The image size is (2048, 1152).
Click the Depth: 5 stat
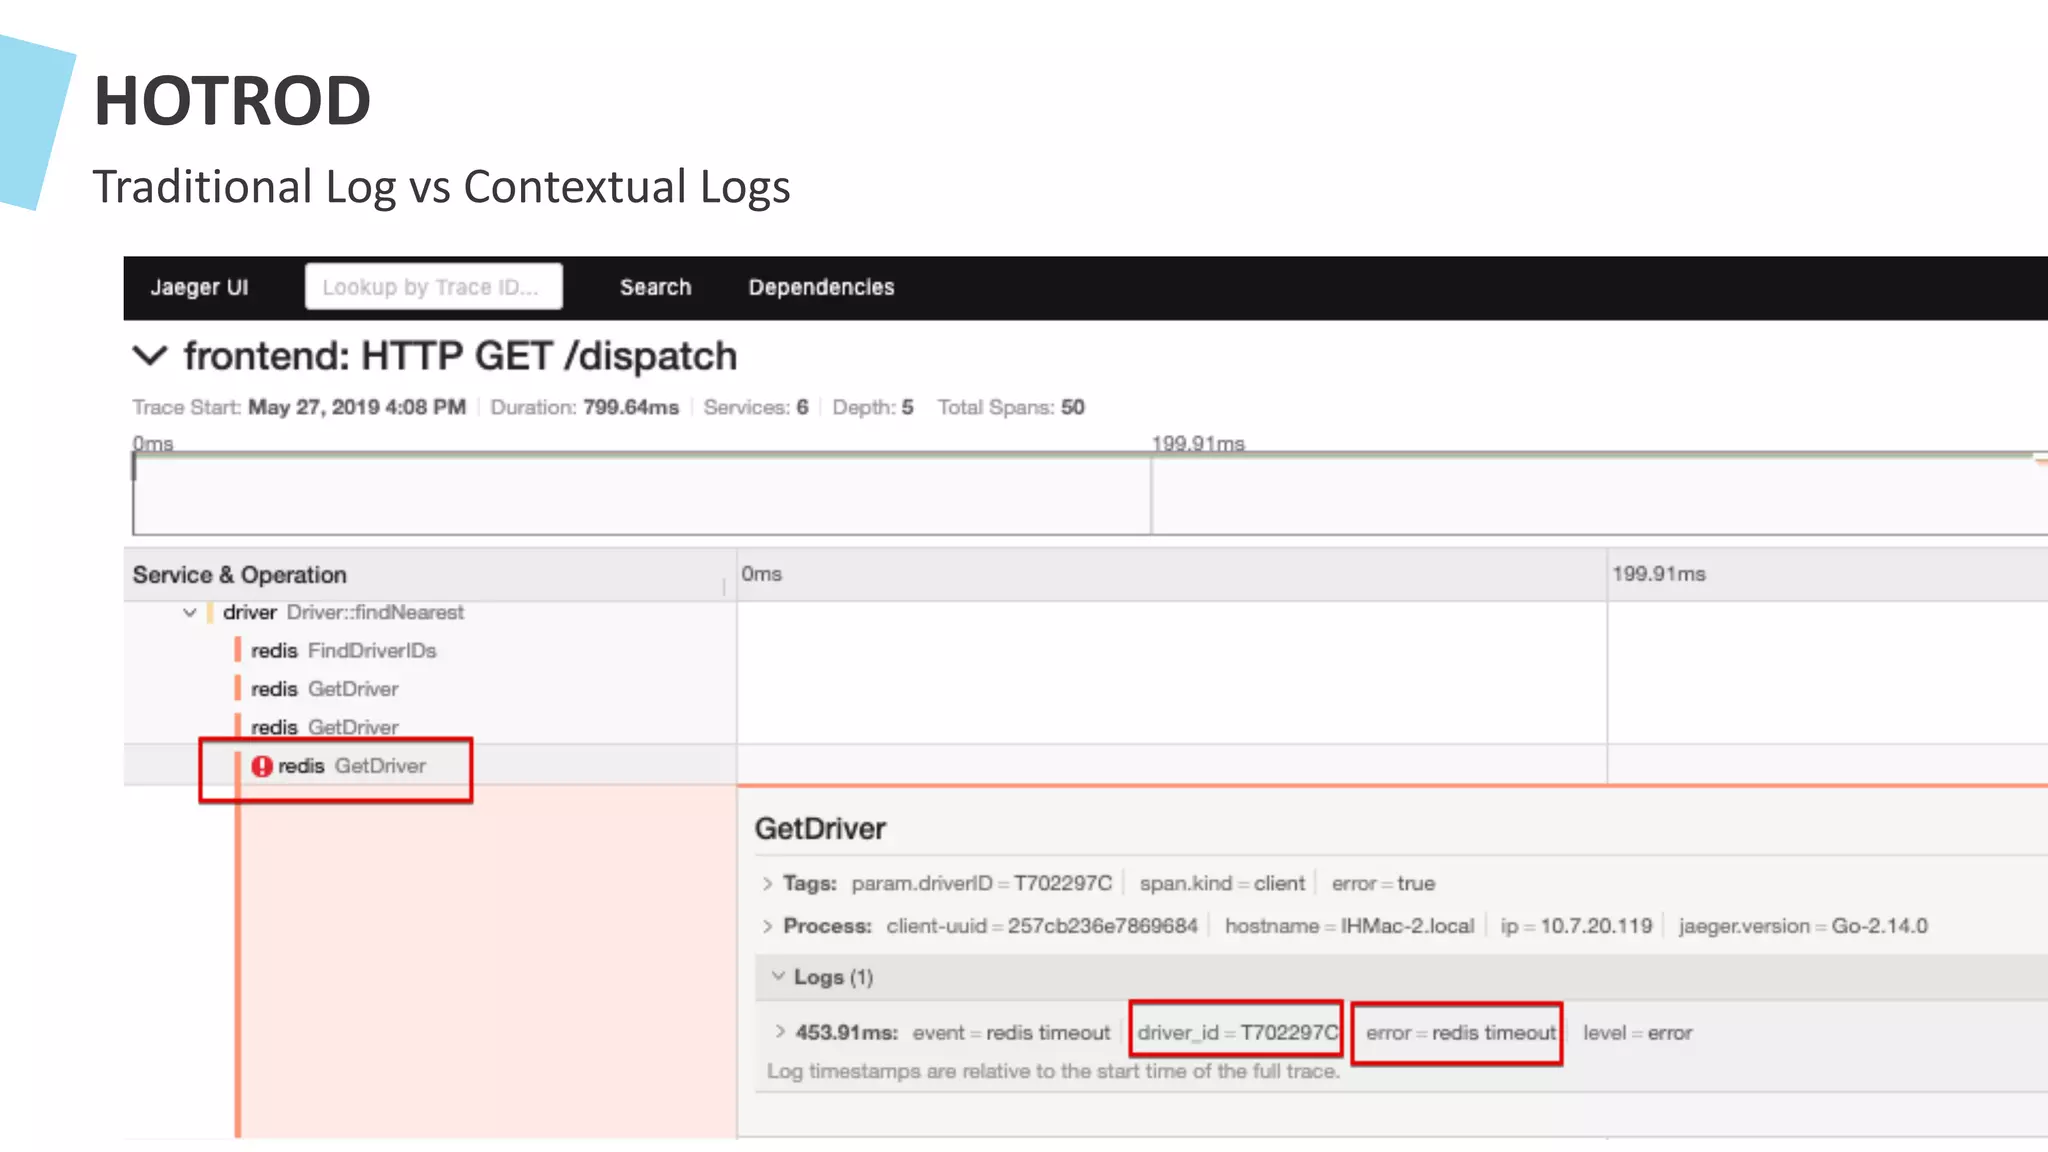872,408
